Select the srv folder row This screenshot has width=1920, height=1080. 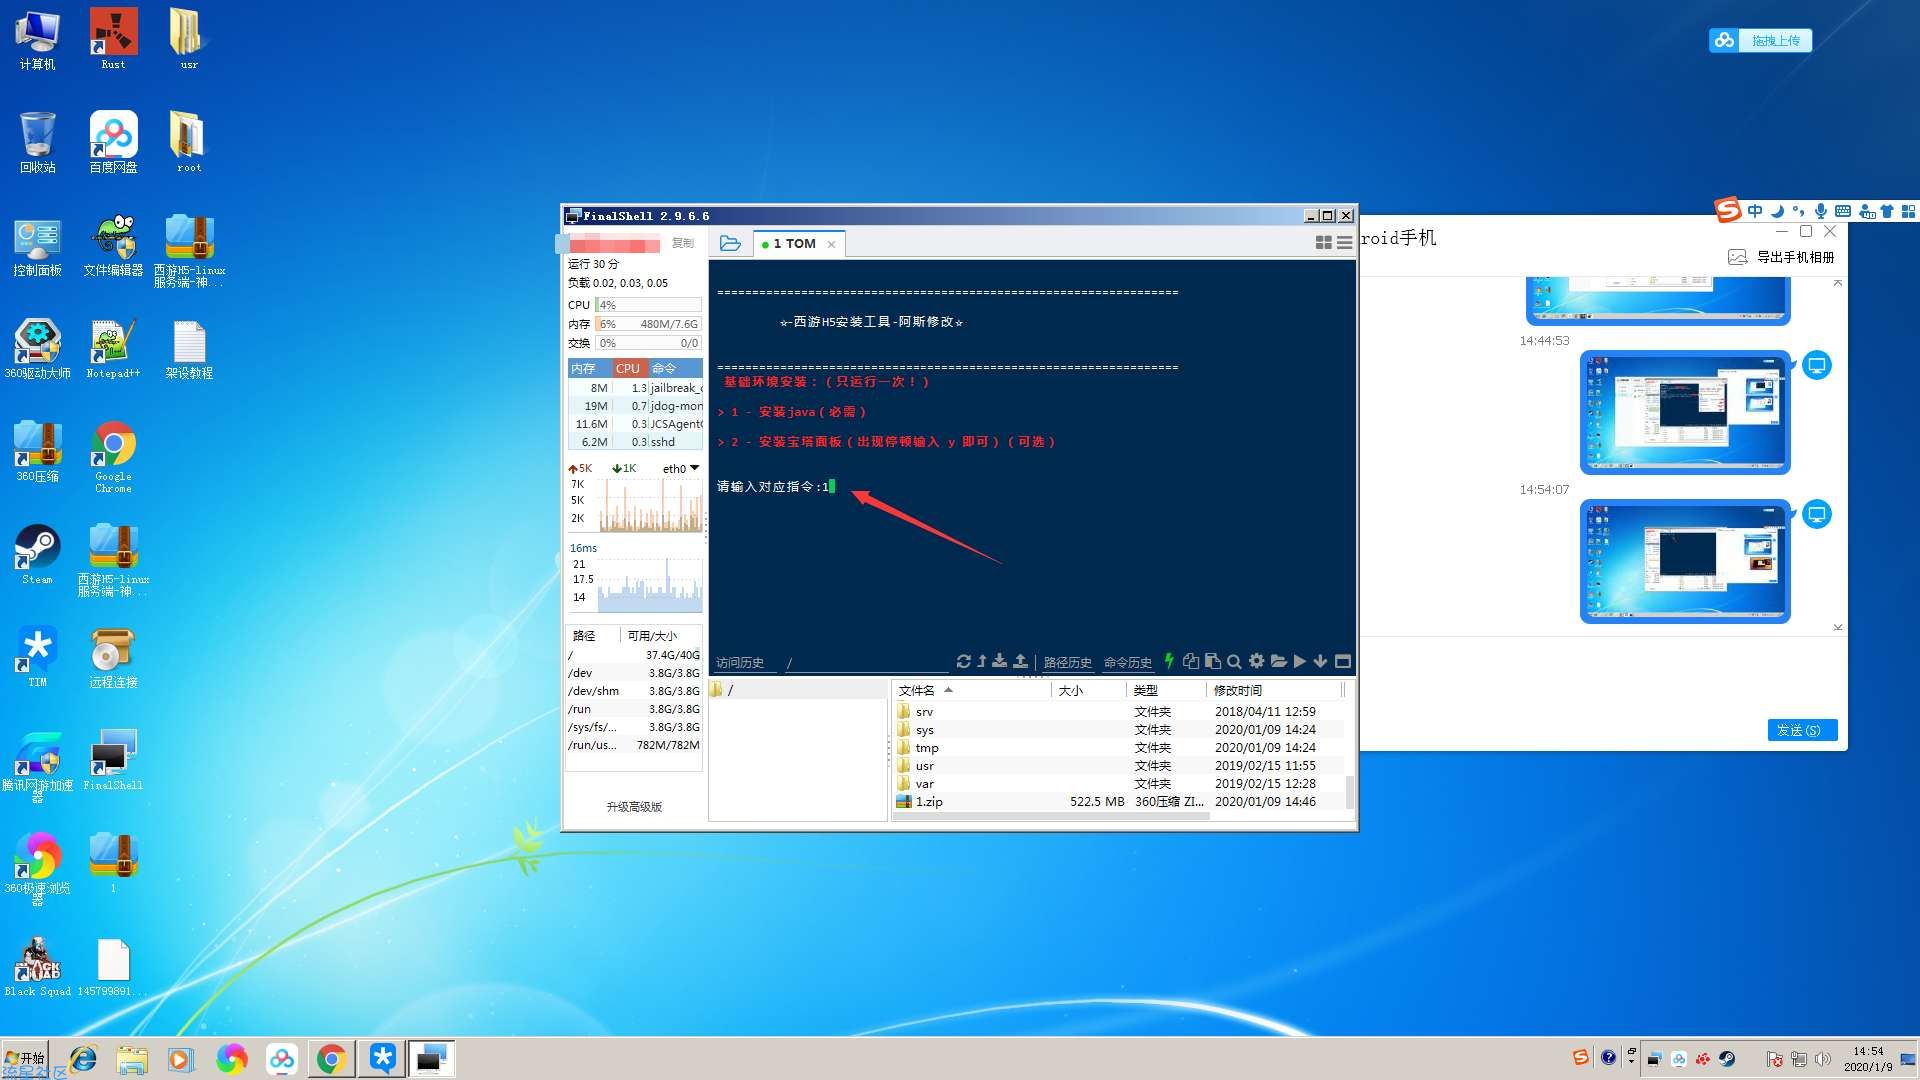coord(1118,712)
